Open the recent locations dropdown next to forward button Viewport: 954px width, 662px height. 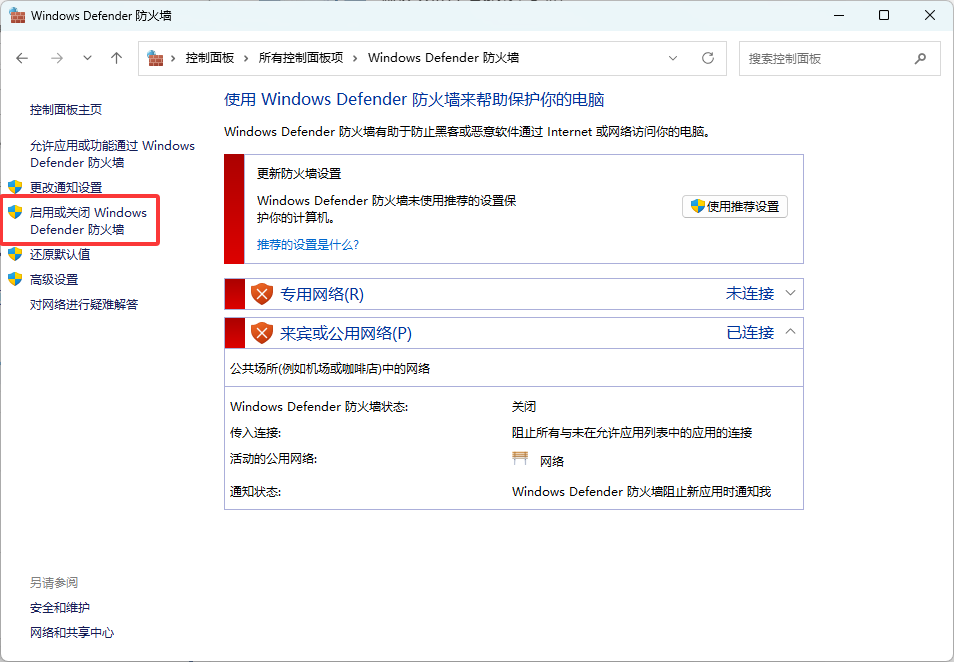point(87,58)
